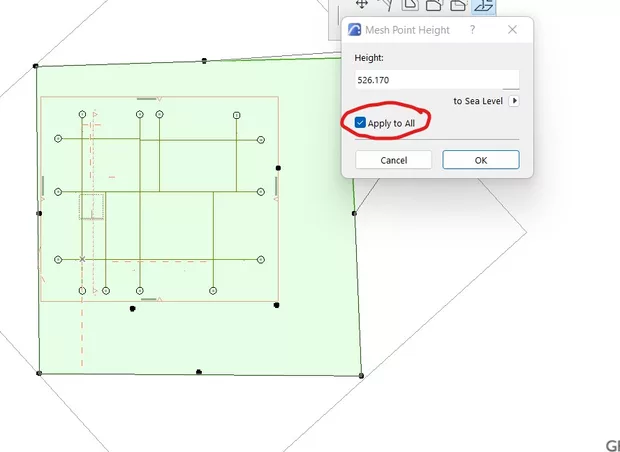
Task: Select mesh node at top-left corner
Action: (x=36, y=66)
